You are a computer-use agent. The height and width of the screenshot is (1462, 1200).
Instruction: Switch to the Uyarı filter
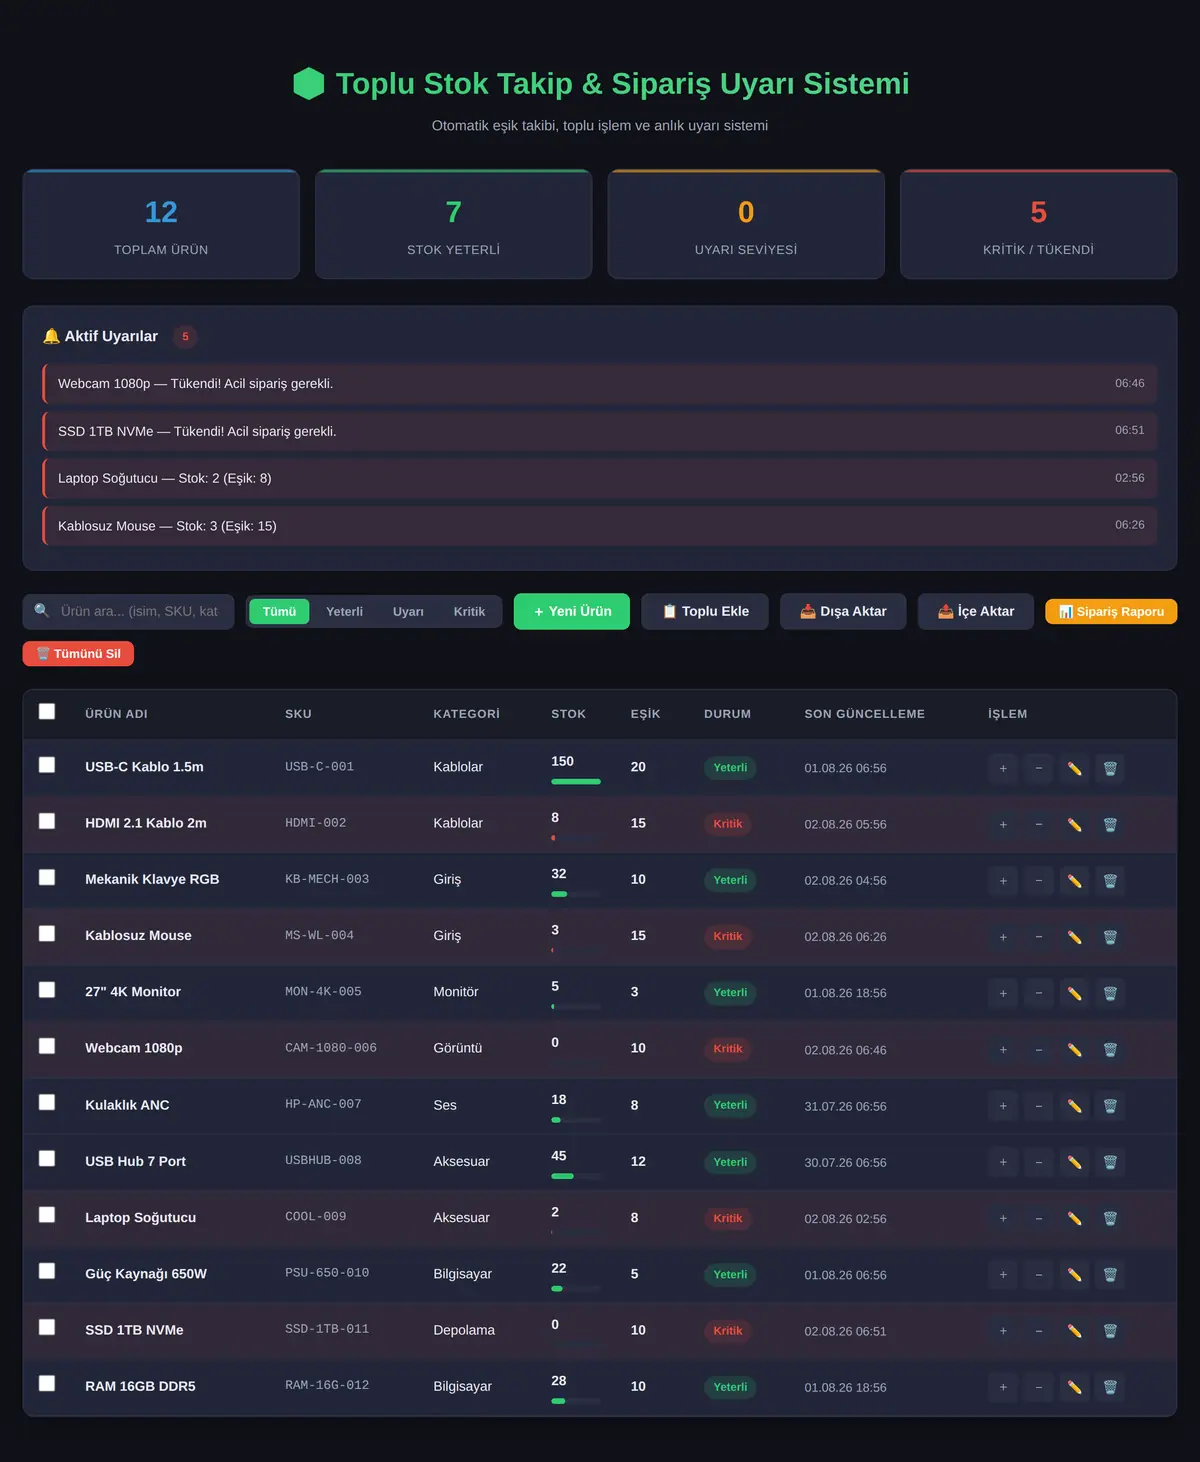(x=408, y=612)
